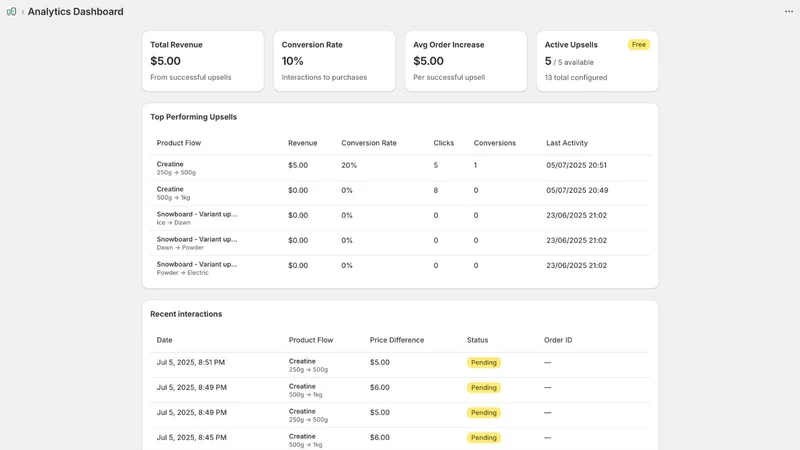
Task: Click the Jul 5, 2025, 8:51 PM date cell
Action: tap(190, 362)
